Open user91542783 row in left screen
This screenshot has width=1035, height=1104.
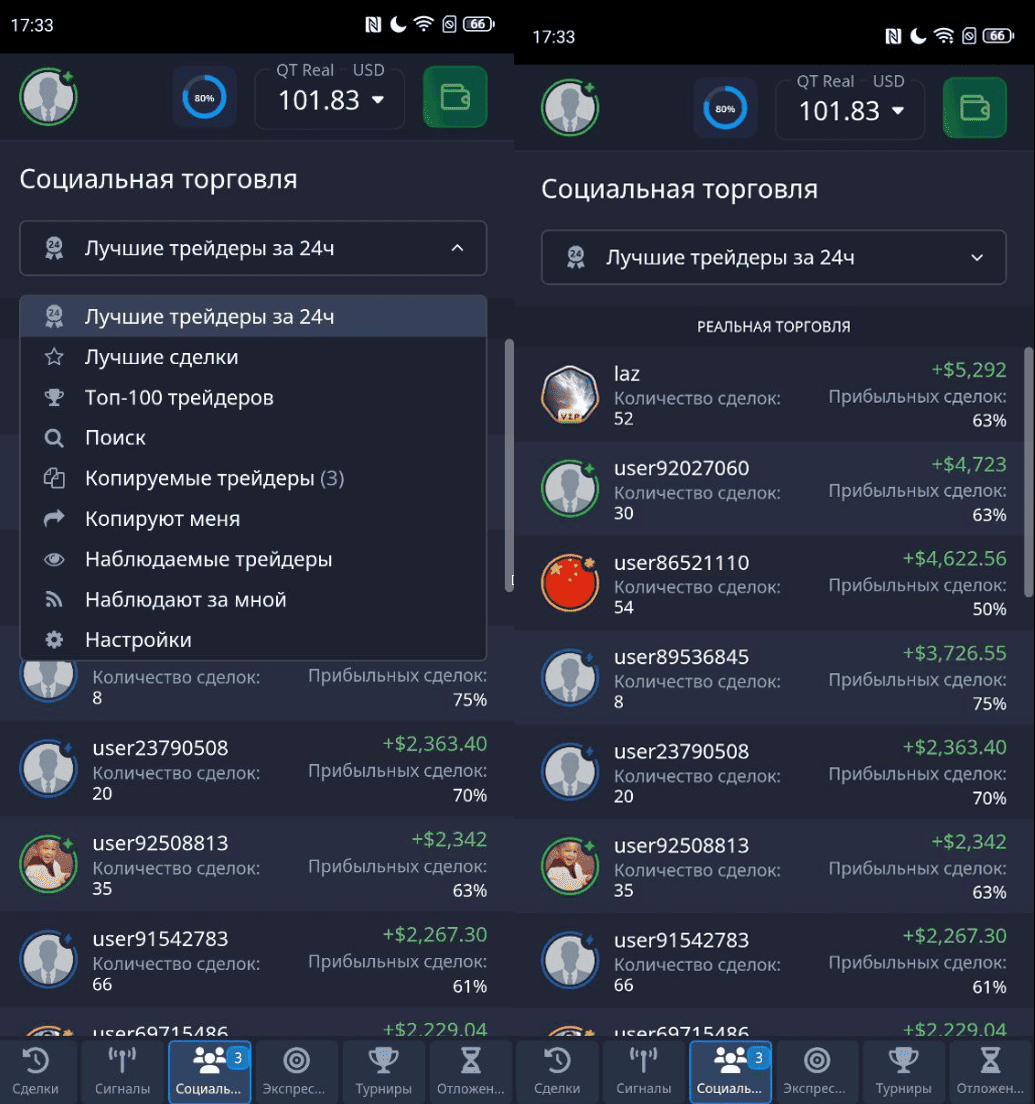[x=253, y=960]
